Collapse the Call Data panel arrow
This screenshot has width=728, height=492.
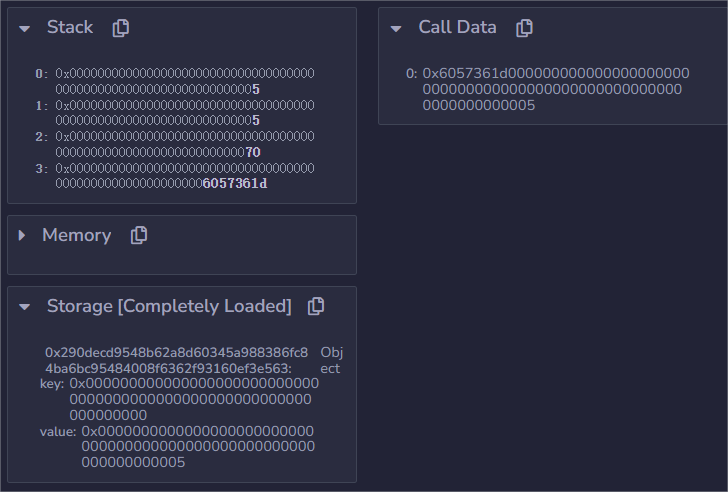[396, 29]
